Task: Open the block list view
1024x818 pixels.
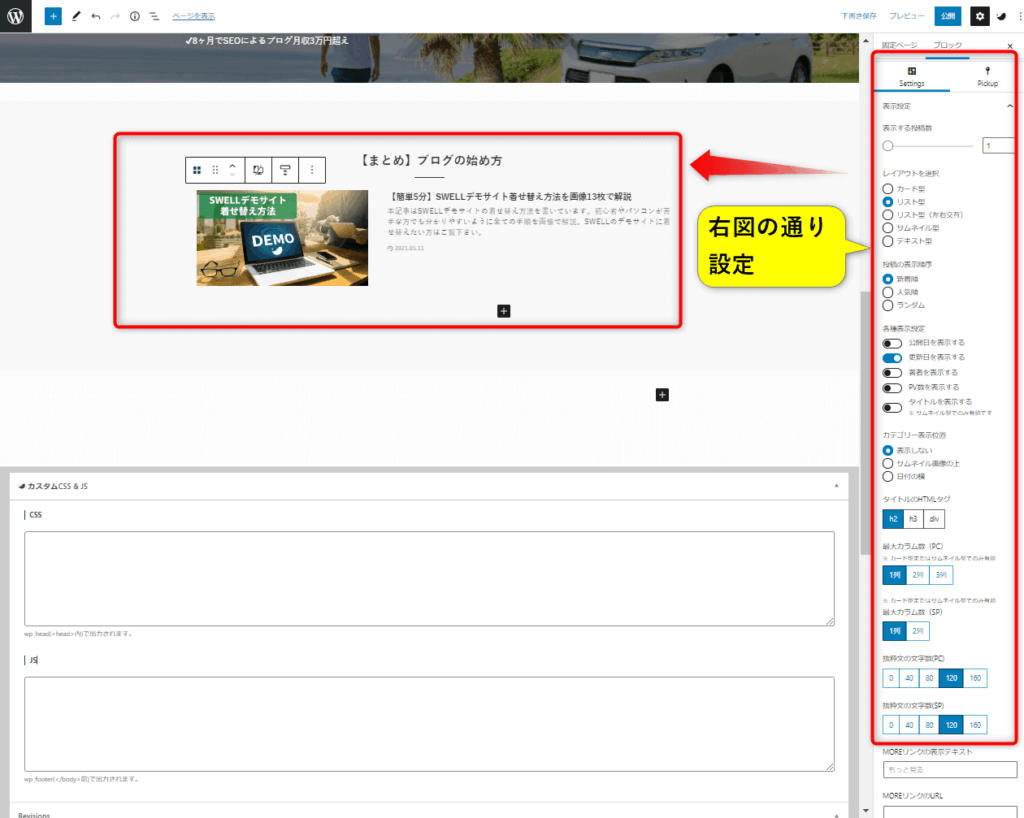Action: coord(154,16)
